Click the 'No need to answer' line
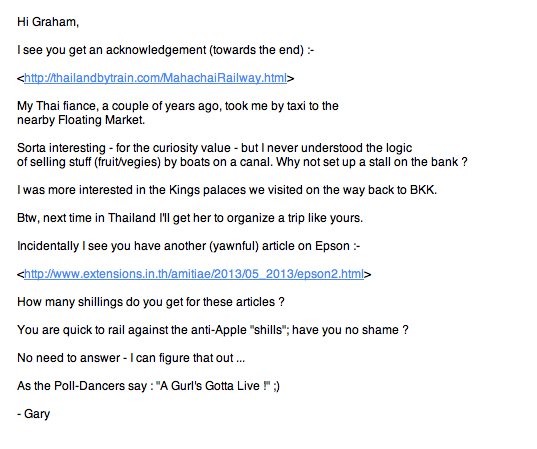This screenshot has width=537, height=449. (131, 358)
